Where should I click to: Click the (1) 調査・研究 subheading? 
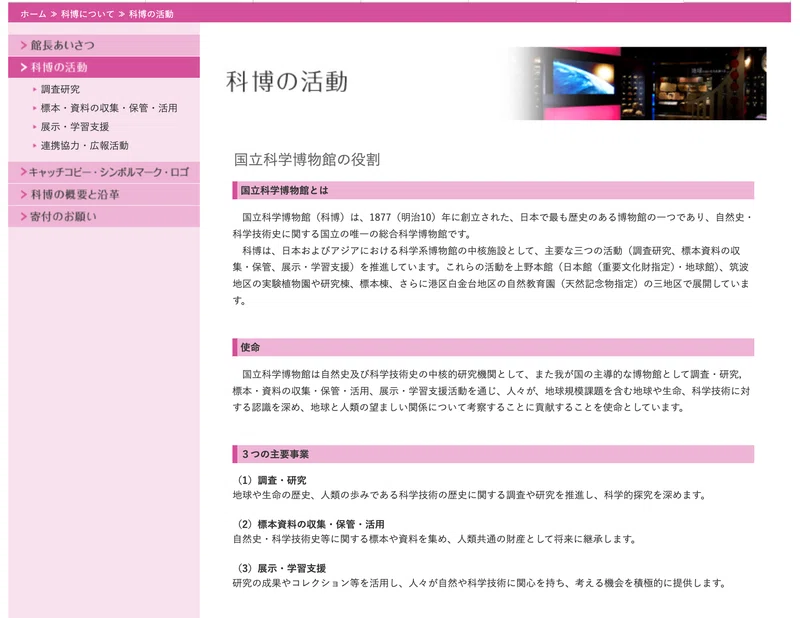[271, 480]
